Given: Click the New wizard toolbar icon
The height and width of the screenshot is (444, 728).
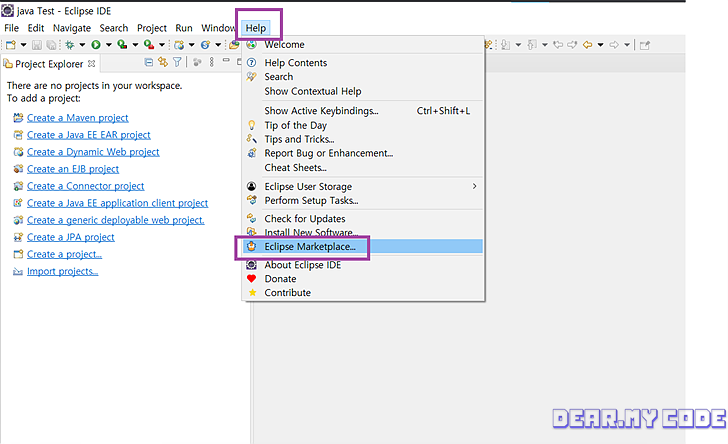Looking at the screenshot, I should (11, 45).
